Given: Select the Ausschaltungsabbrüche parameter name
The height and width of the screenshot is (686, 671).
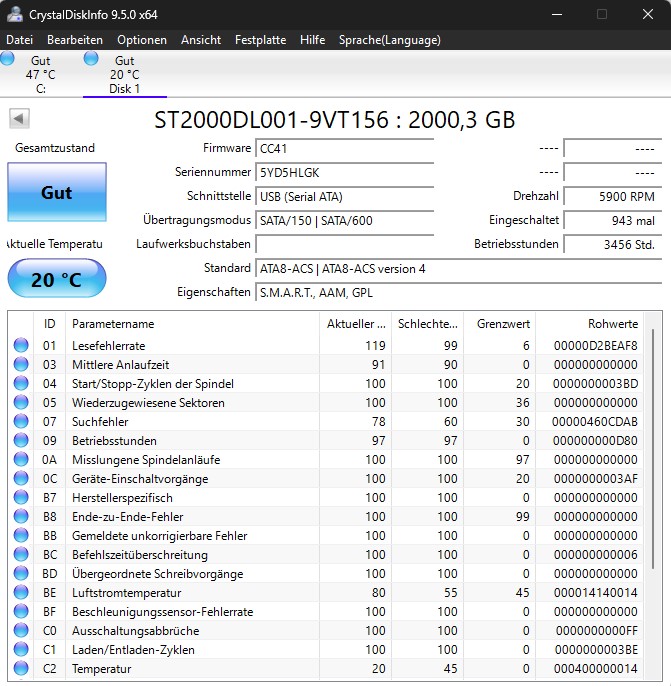Looking at the screenshot, I should 136,630.
